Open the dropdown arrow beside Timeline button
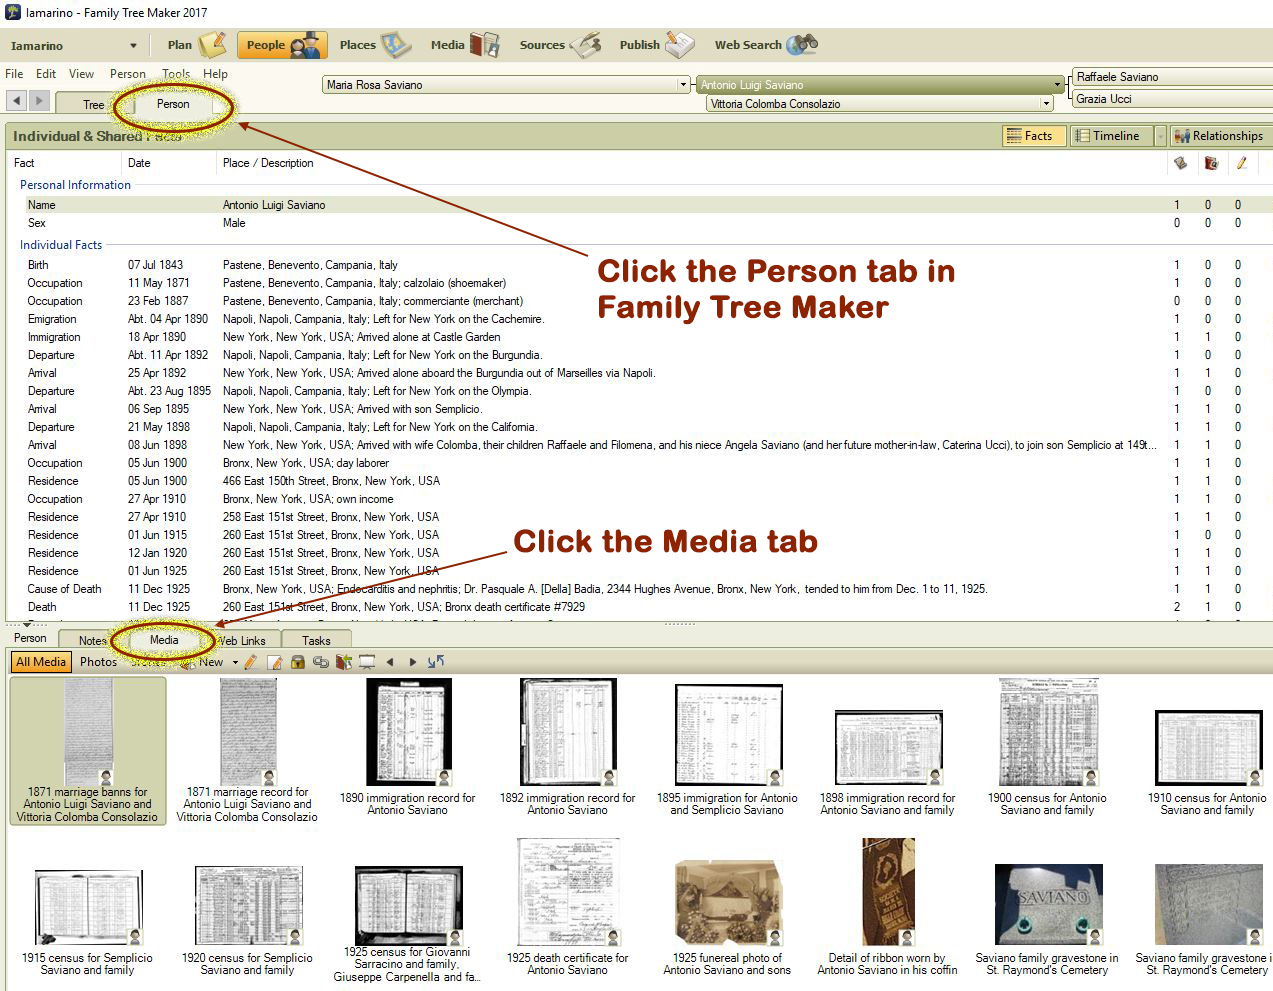The width and height of the screenshot is (1273, 991). pyautogui.click(x=1160, y=136)
